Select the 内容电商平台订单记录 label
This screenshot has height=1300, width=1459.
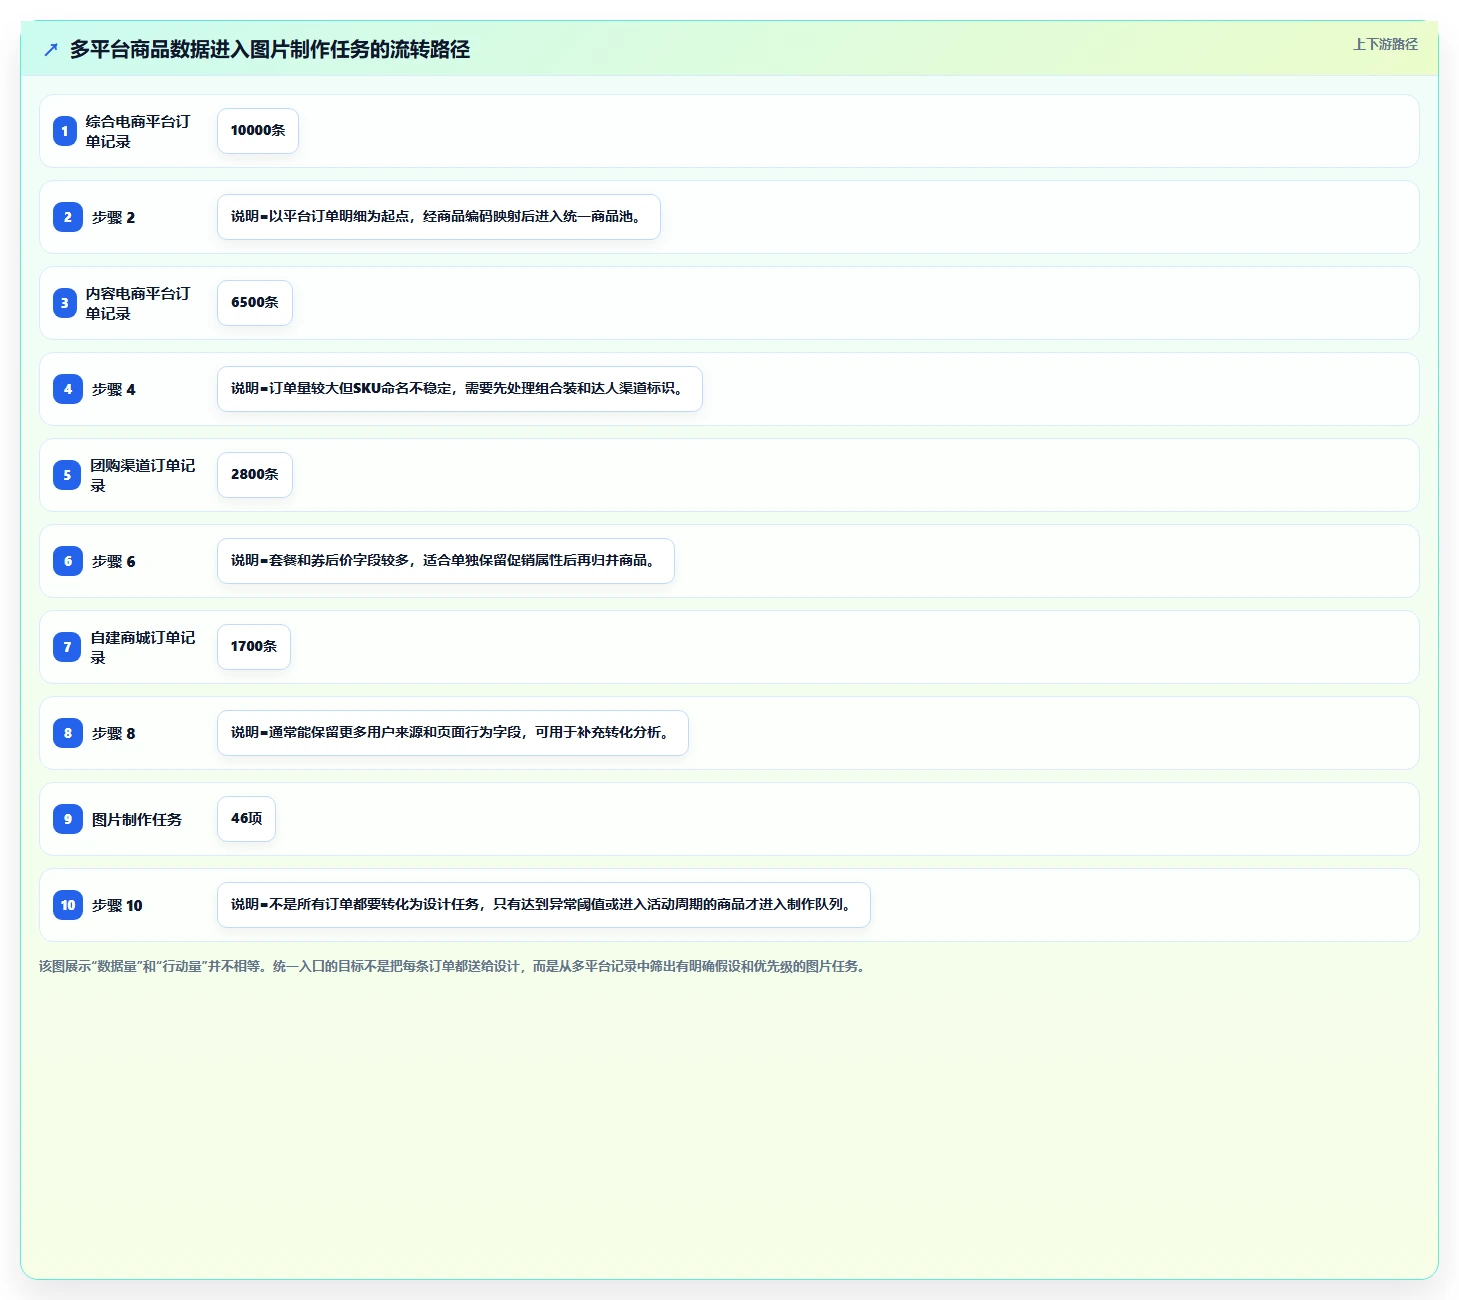[x=138, y=303]
